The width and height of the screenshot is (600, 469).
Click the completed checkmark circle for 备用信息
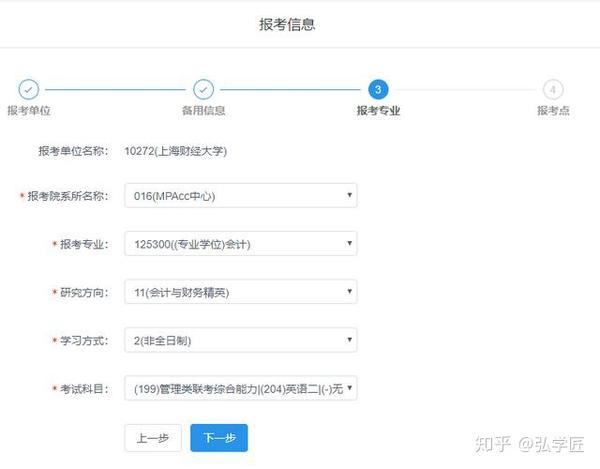204,90
